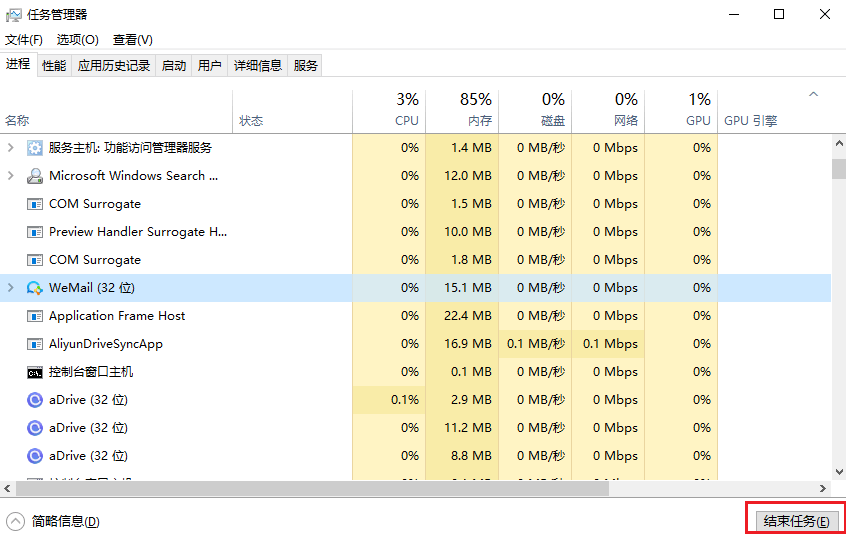
Task: Click the 10.0 MB memory value
Action: 468,232
